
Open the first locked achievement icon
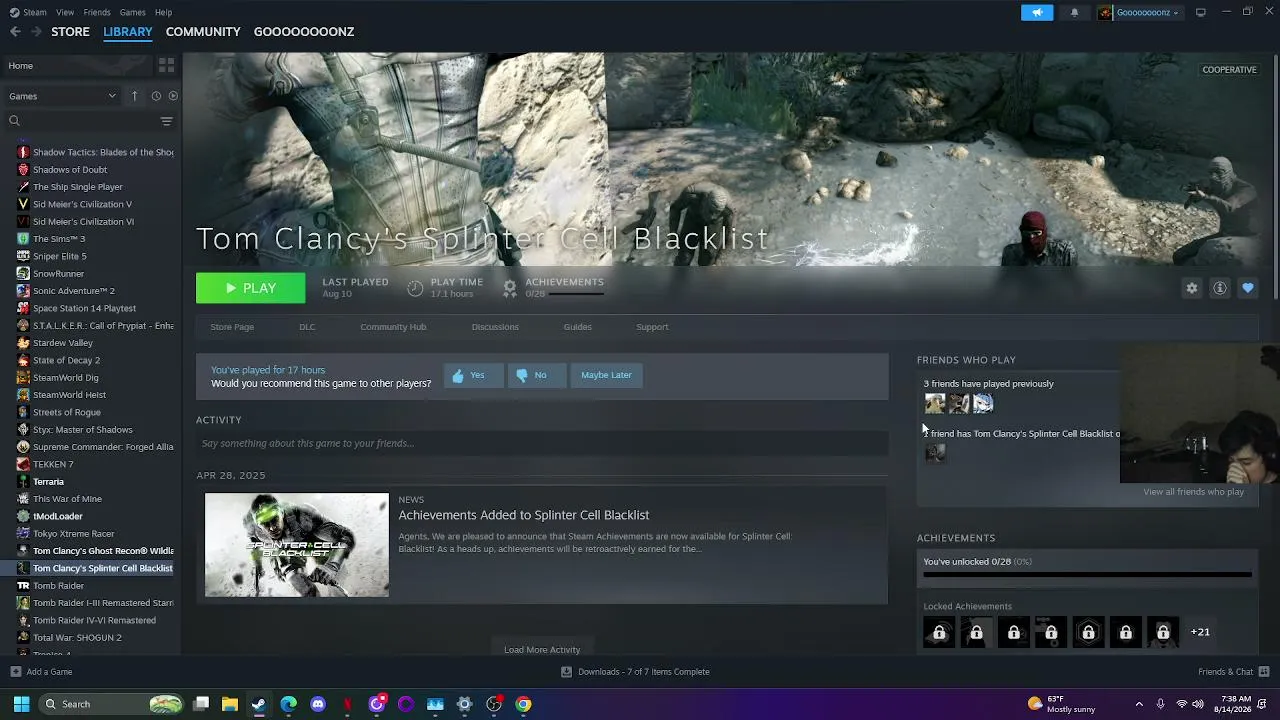(939, 632)
